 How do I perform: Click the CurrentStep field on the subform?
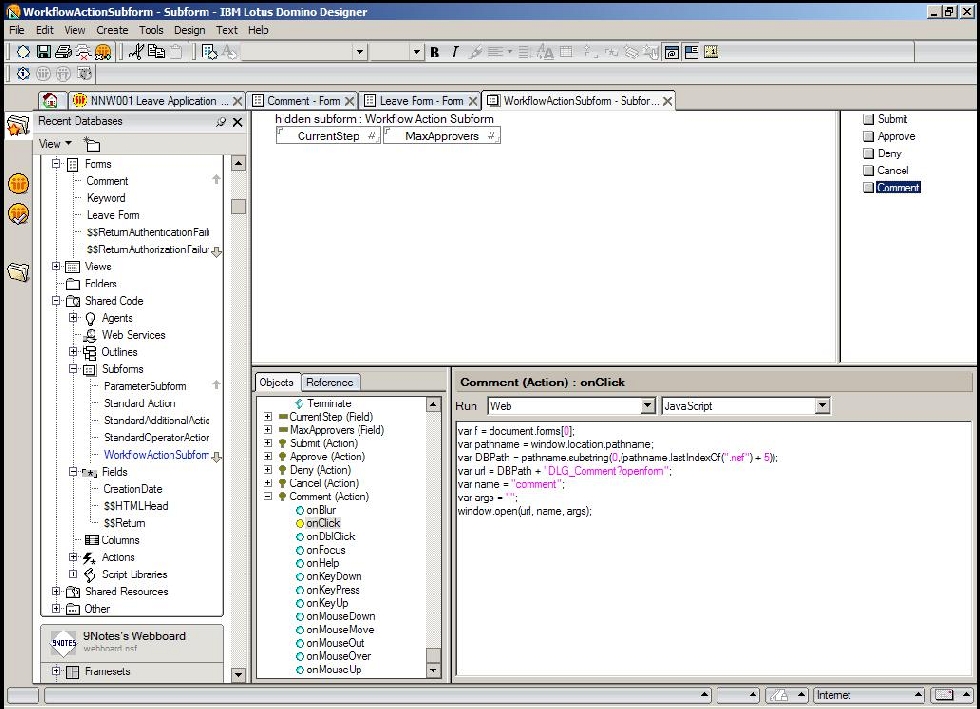tap(328, 136)
